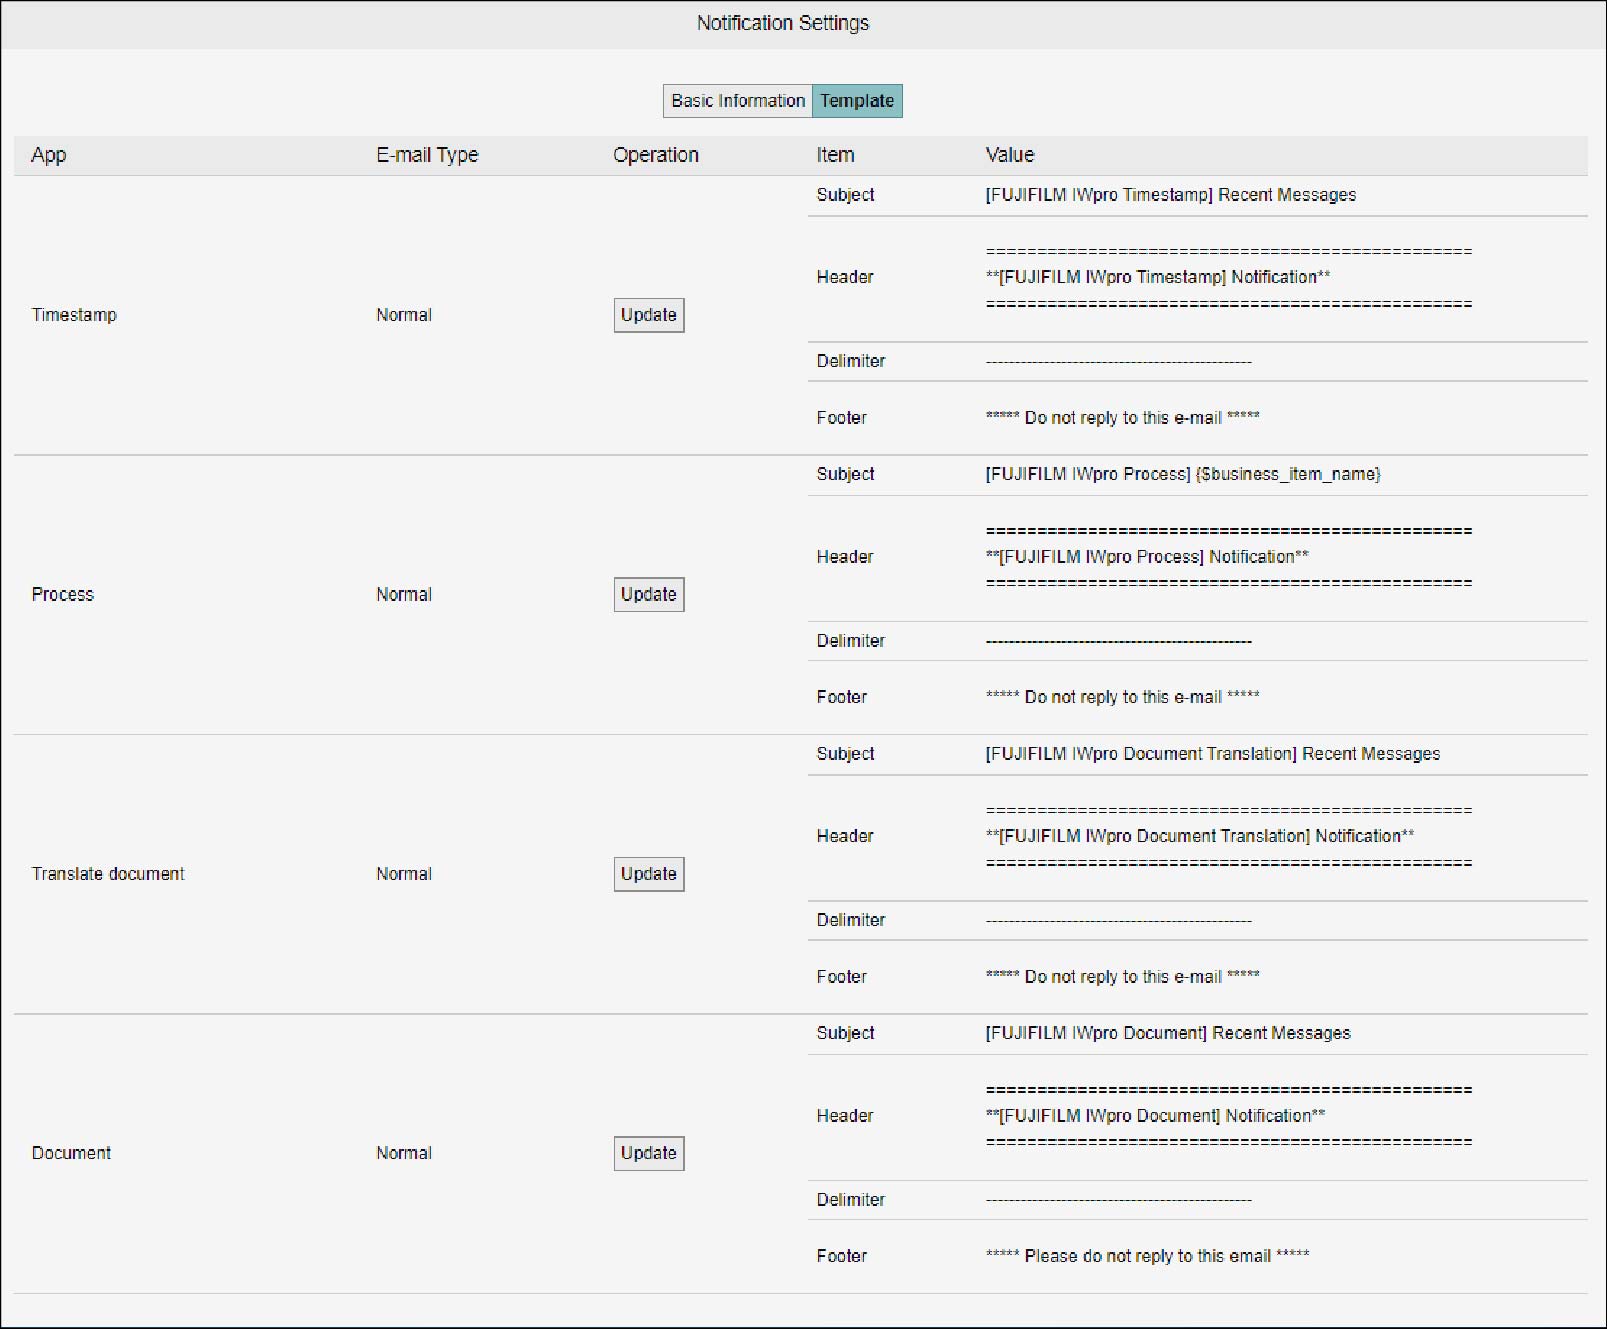
Task: Click Normal e-mail type in Translate document row
Action: (x=404, y=874)
